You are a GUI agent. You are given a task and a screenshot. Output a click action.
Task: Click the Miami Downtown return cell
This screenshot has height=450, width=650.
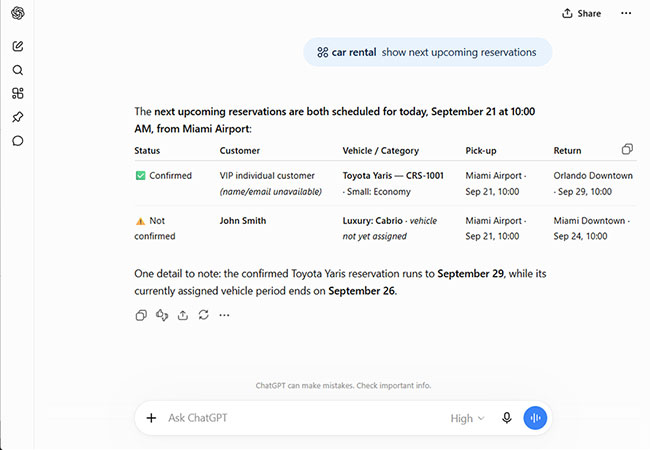point(592,228)
